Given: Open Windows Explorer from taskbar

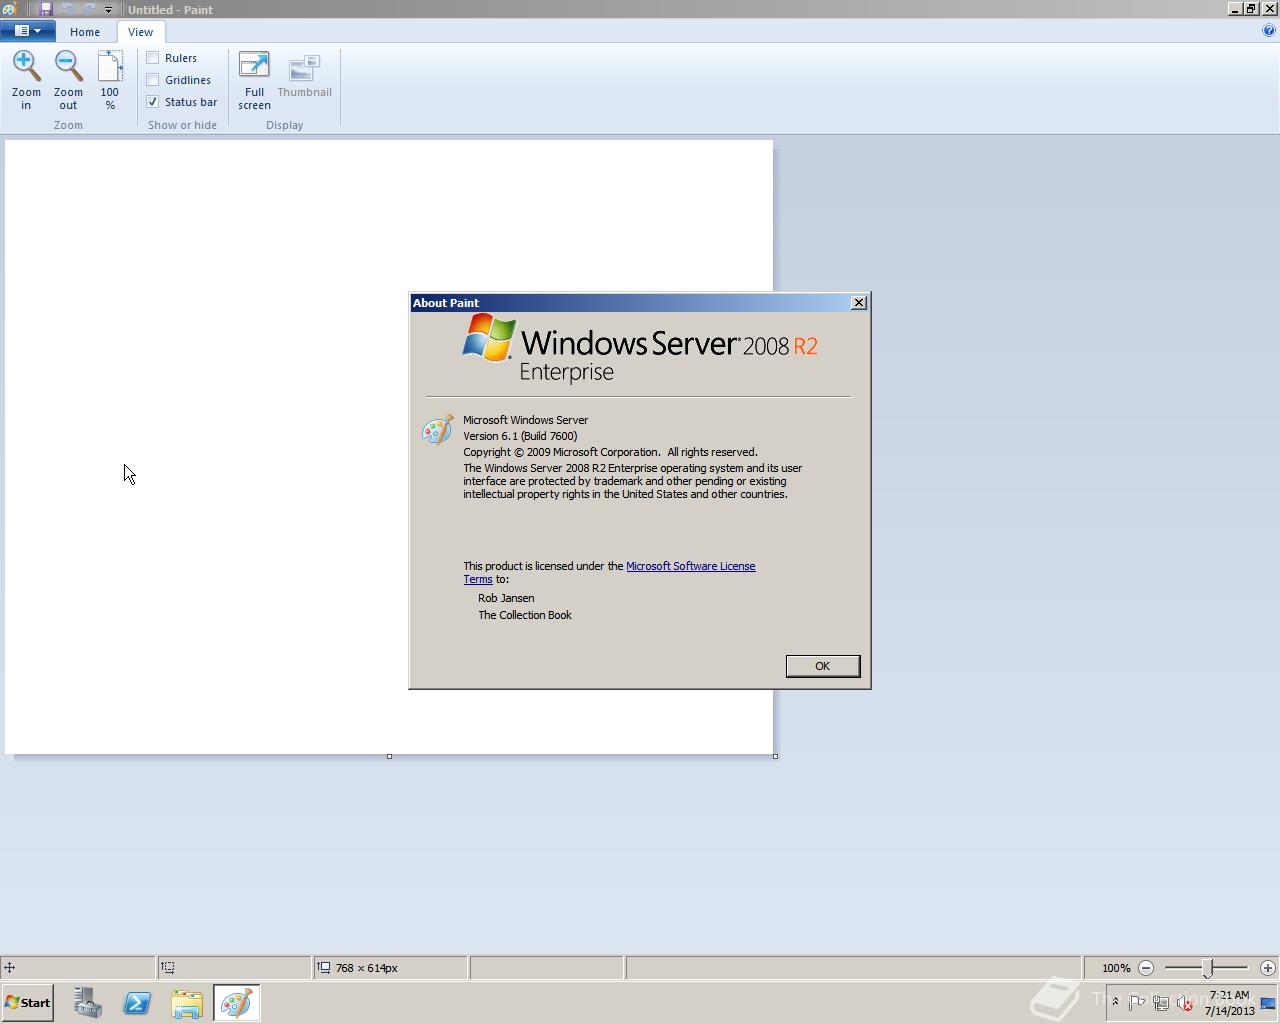Looking at the screenshot, I should (187, 1003).
